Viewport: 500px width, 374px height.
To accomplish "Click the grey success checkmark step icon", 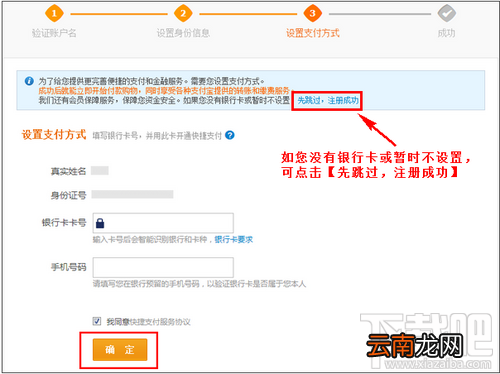I will point(447,14).
